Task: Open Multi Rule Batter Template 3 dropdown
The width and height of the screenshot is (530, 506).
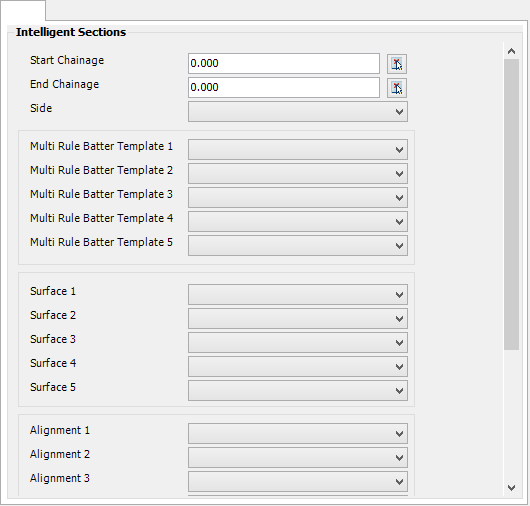Action: (298, 197)
